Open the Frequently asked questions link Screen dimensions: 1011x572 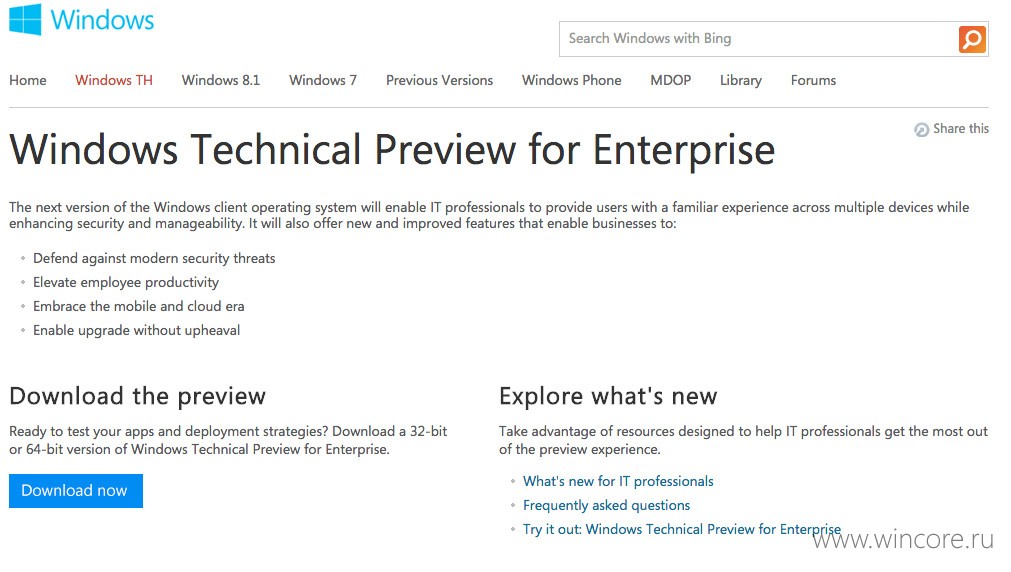coord(606,505)
